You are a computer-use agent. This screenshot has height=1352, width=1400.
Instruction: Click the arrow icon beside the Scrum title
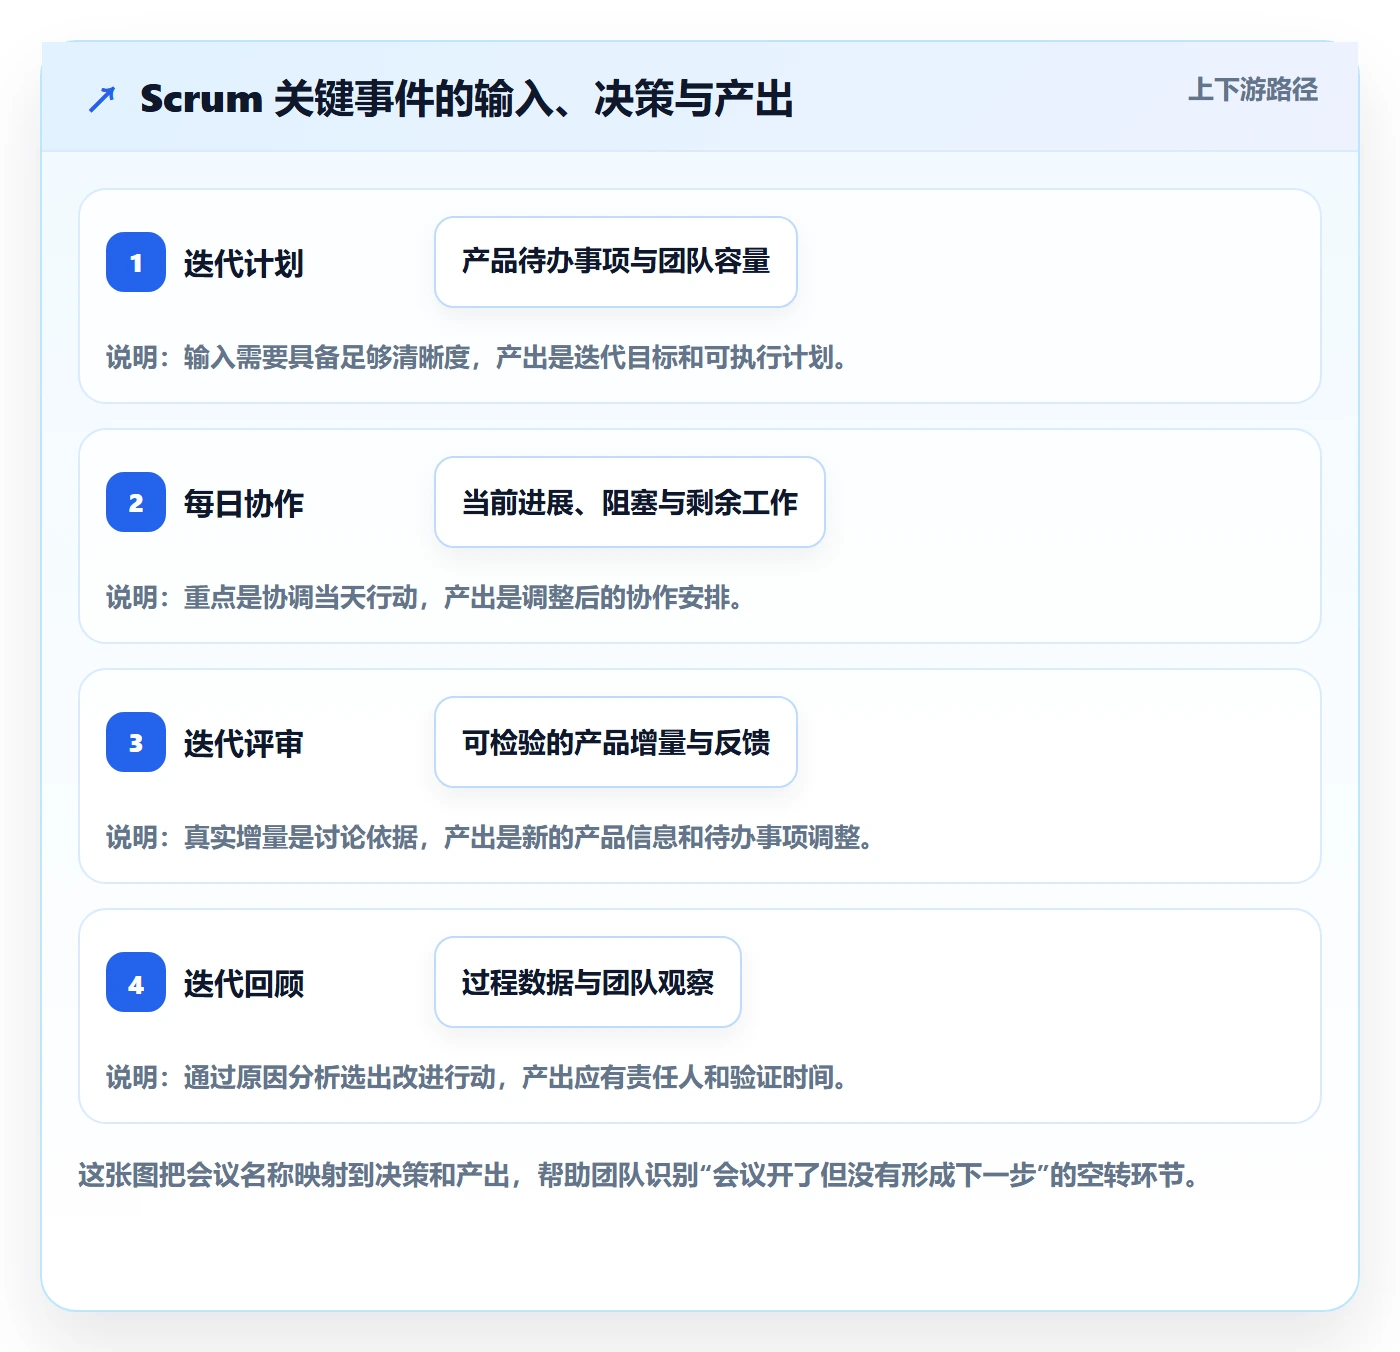point(102,99)
